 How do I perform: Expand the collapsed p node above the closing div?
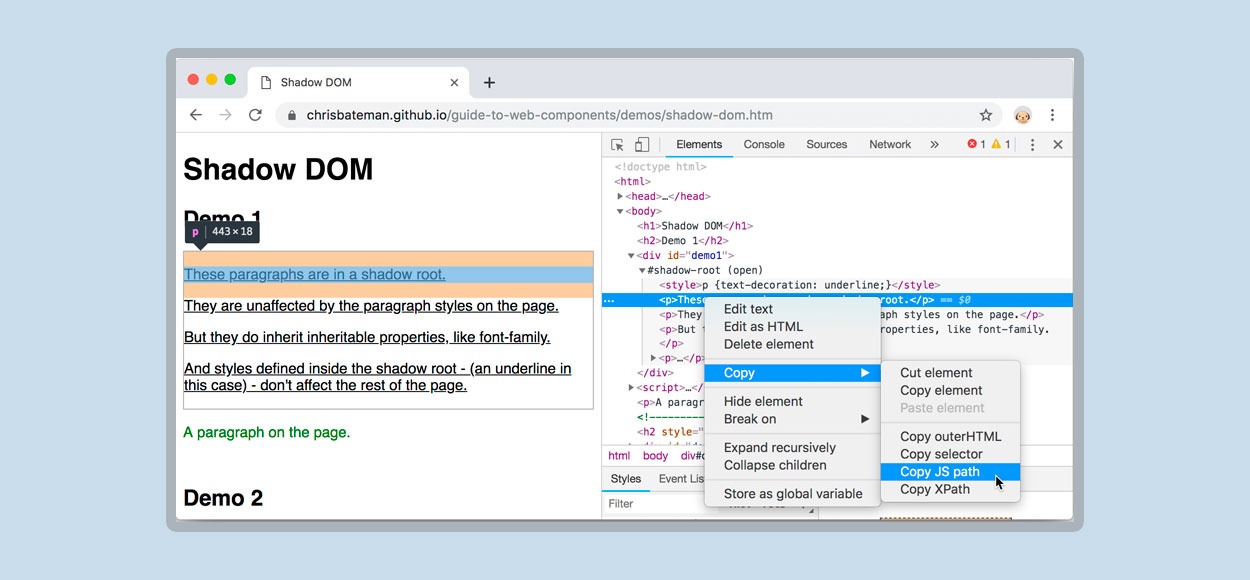[654, 358]
